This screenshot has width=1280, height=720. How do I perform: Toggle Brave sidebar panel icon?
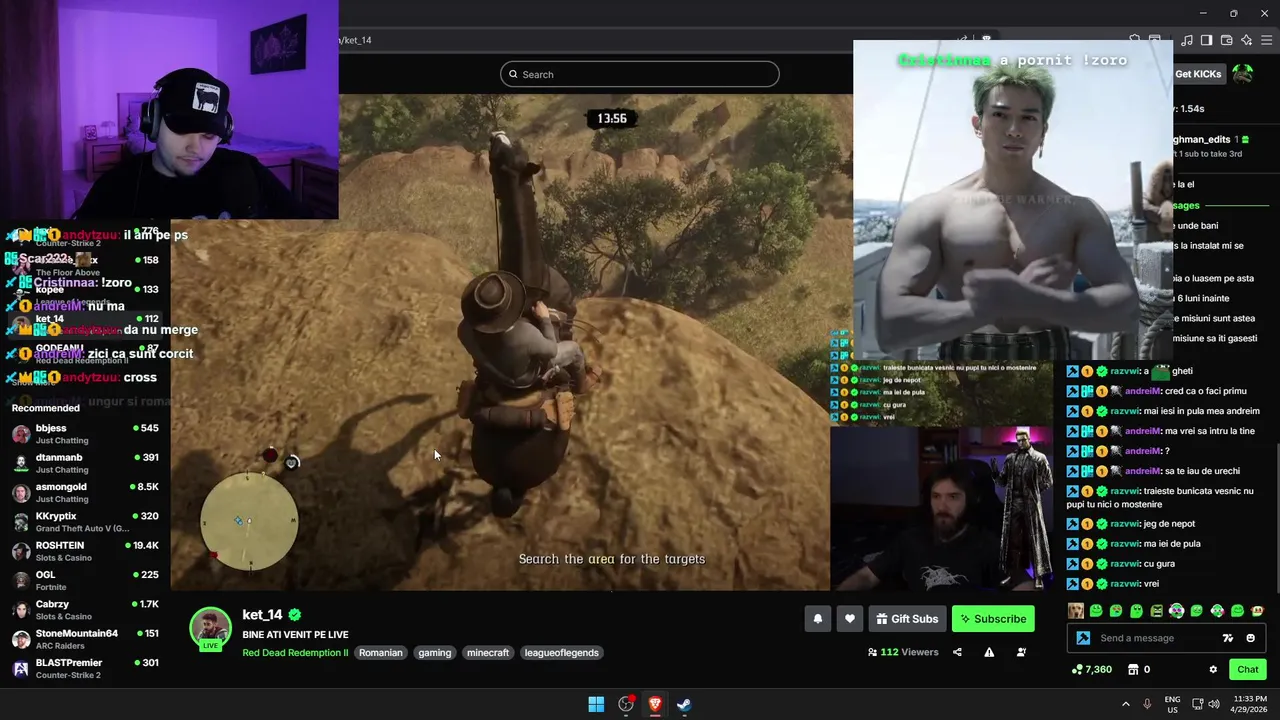[1207, 40]
